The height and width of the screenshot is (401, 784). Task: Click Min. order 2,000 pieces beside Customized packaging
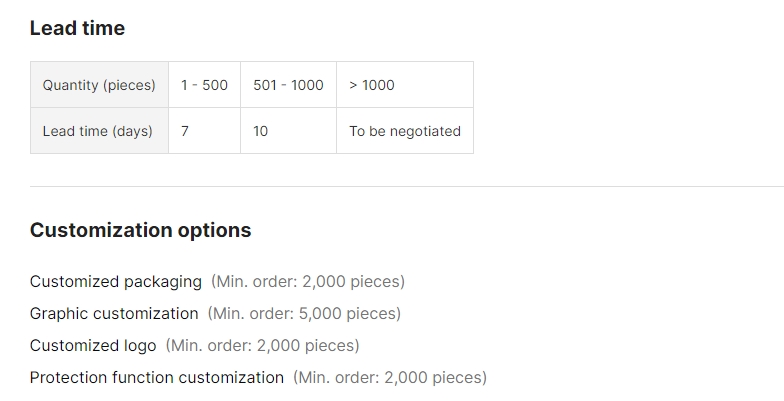click(308, 282)
